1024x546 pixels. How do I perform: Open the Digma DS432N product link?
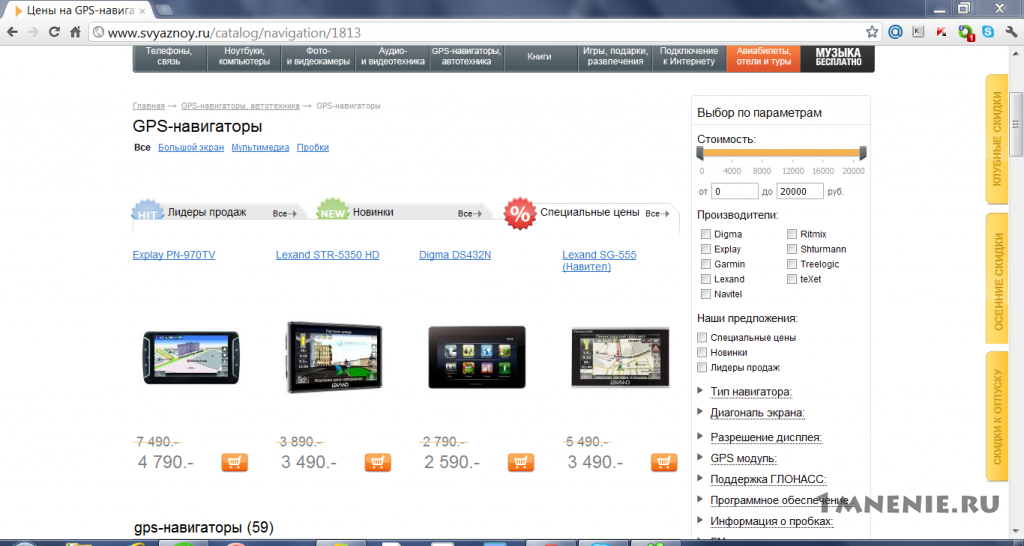pos(455,255)
